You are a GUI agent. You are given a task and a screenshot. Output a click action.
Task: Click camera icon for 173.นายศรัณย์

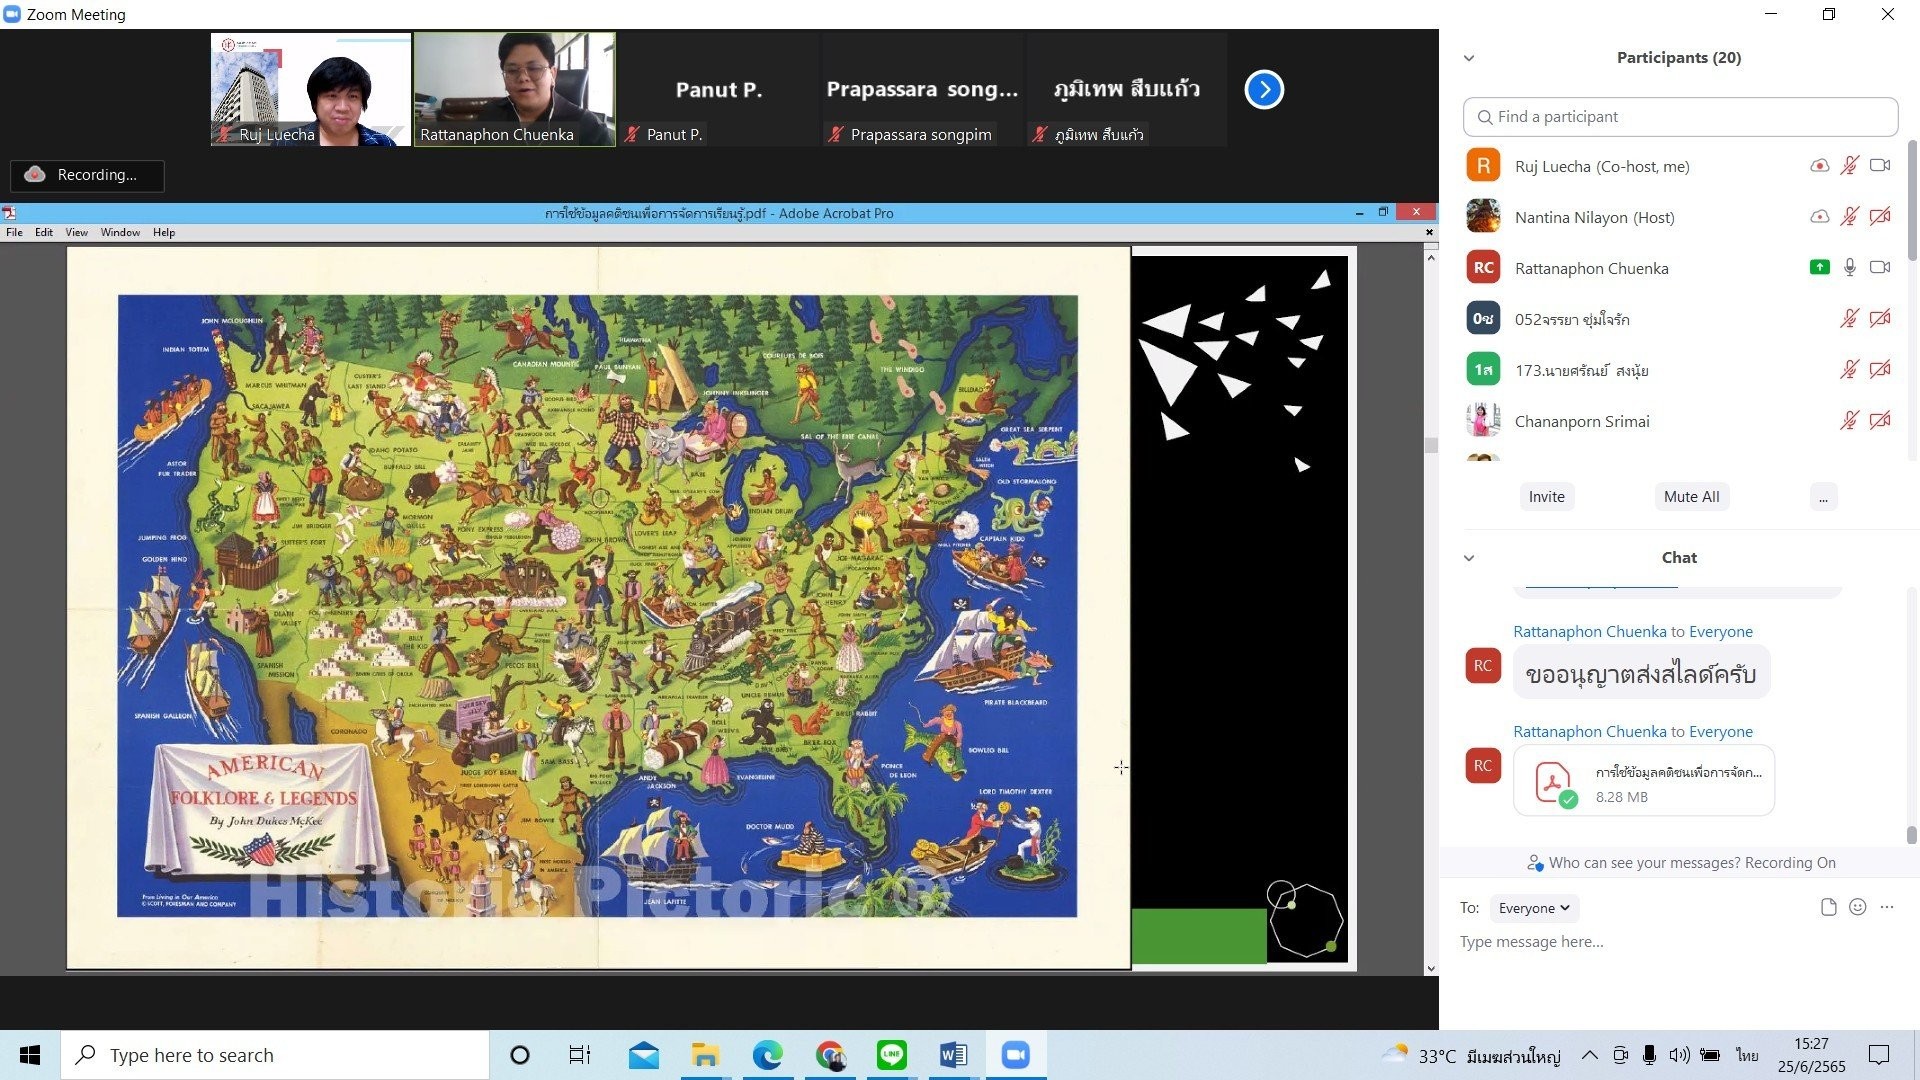coord(1880,370)
